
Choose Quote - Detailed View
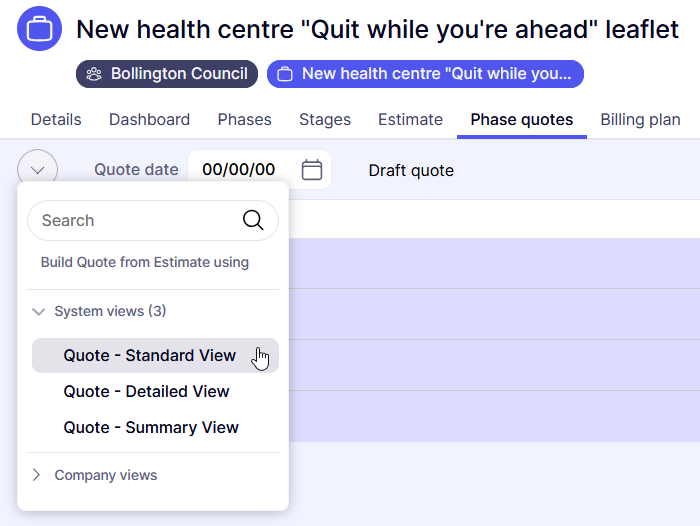(146, 391)
